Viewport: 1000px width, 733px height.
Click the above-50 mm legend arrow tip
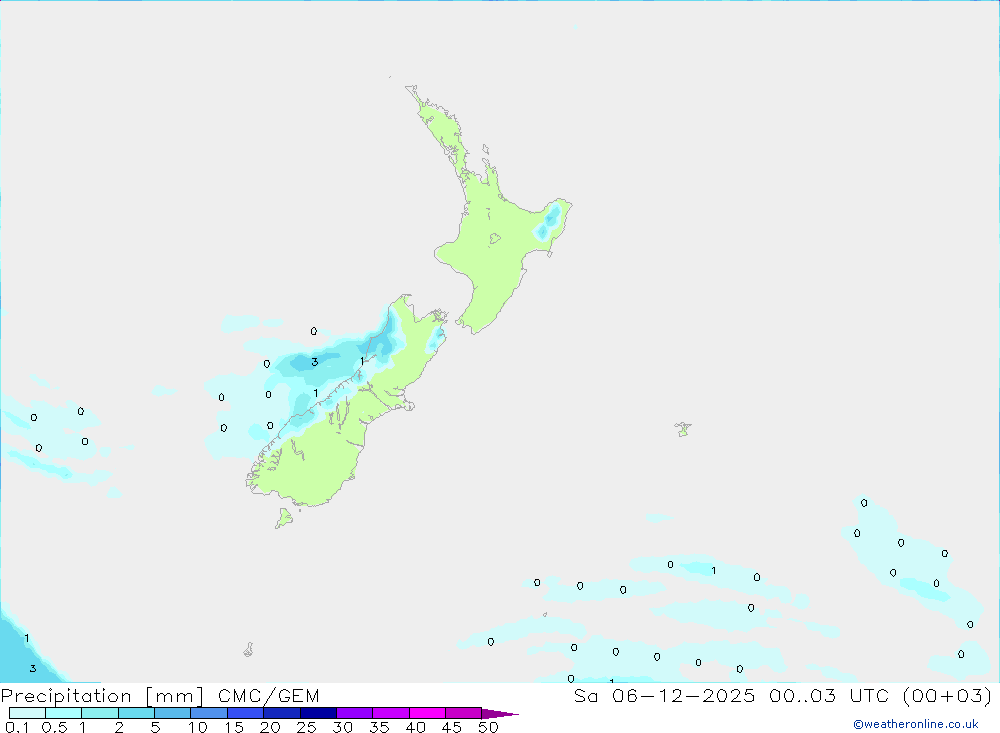(x=500, y=714)
